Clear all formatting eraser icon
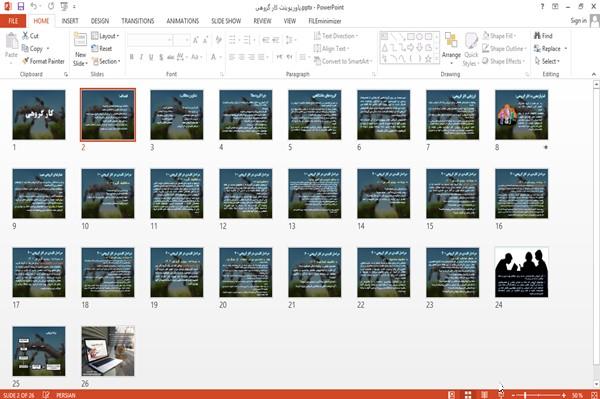The height and width of the screenshot is (399, 600). [x=218, y=40]
